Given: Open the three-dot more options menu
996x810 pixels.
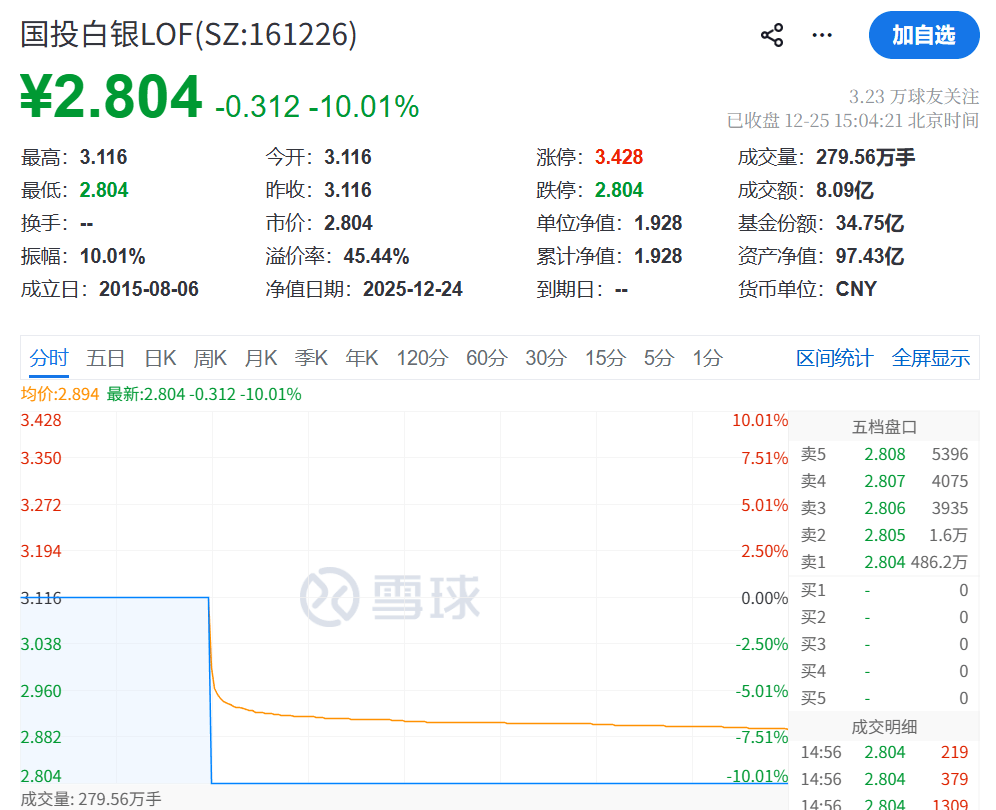Looking at the screenshot, I should pos(822,36).
